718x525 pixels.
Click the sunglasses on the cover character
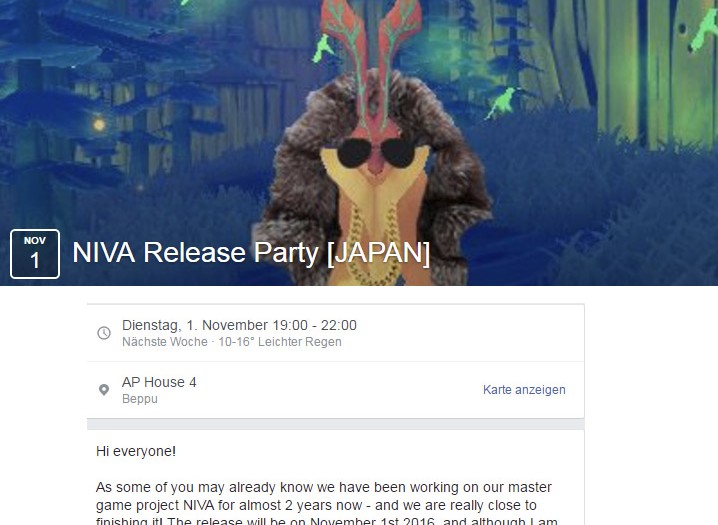[x=377, y=152]
